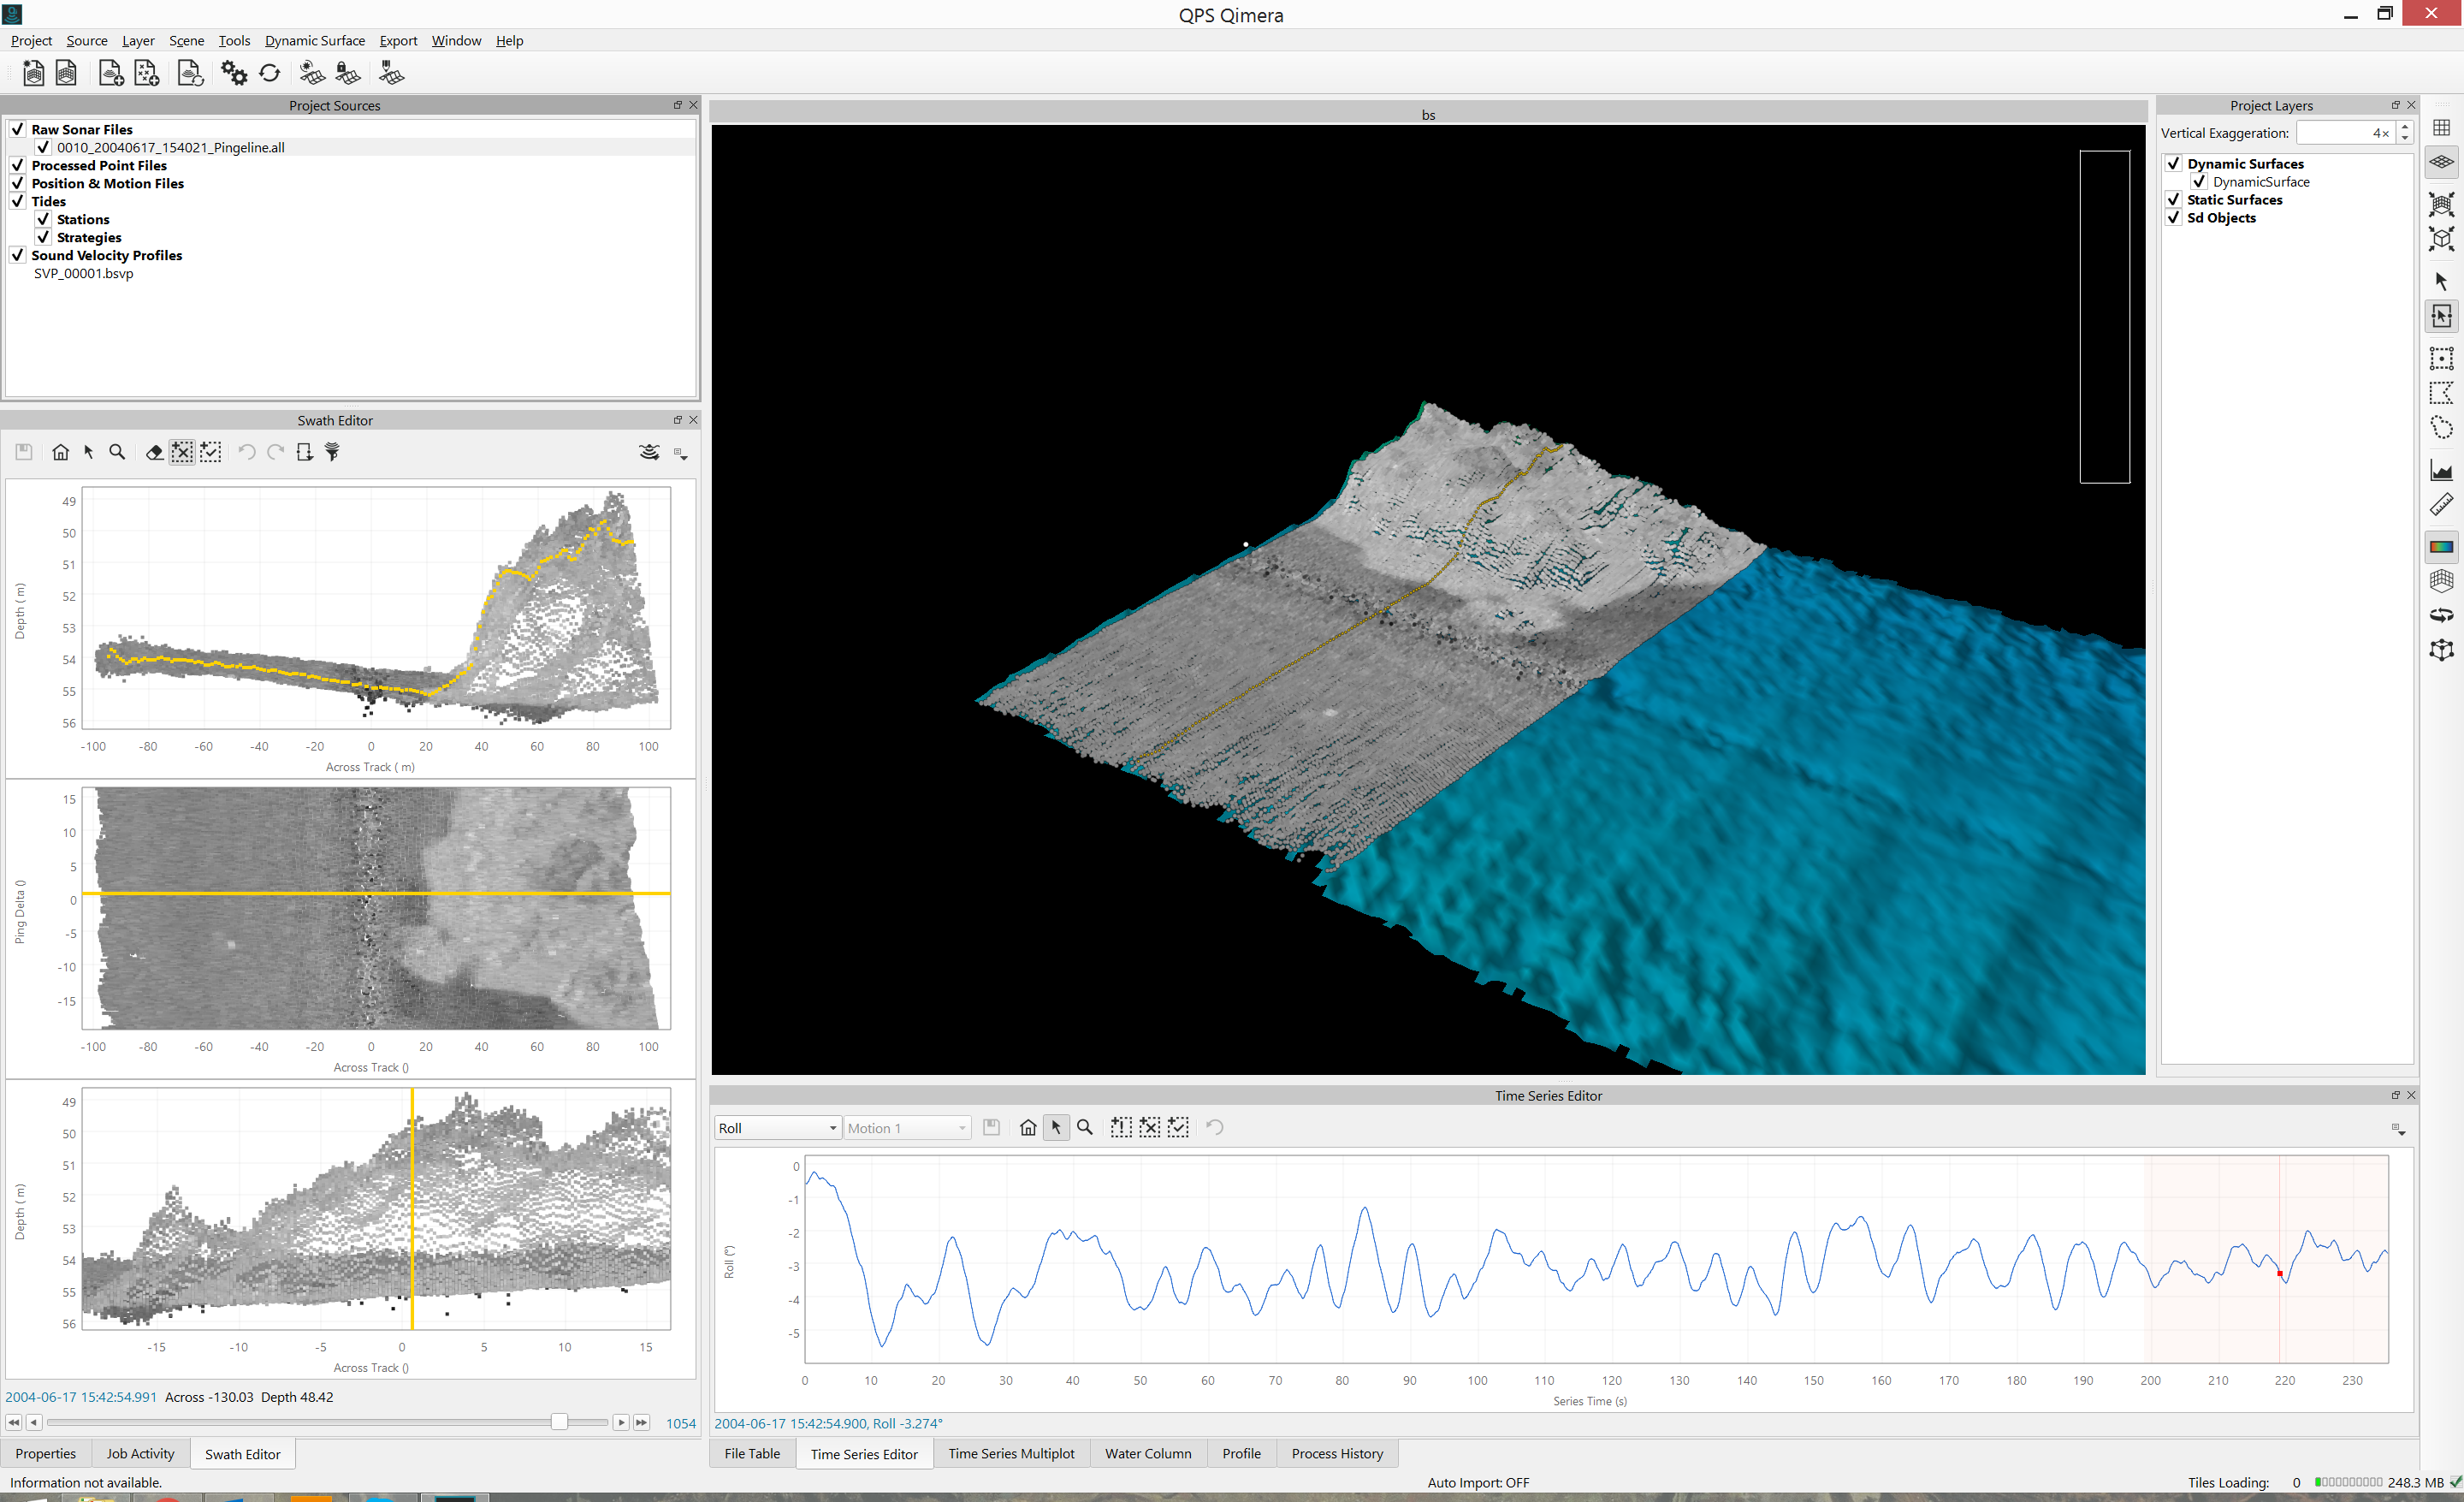Increase Vertical Exaggeration with the up arrow
Screen dimensions: 2464x1502
click(2405, 127)
